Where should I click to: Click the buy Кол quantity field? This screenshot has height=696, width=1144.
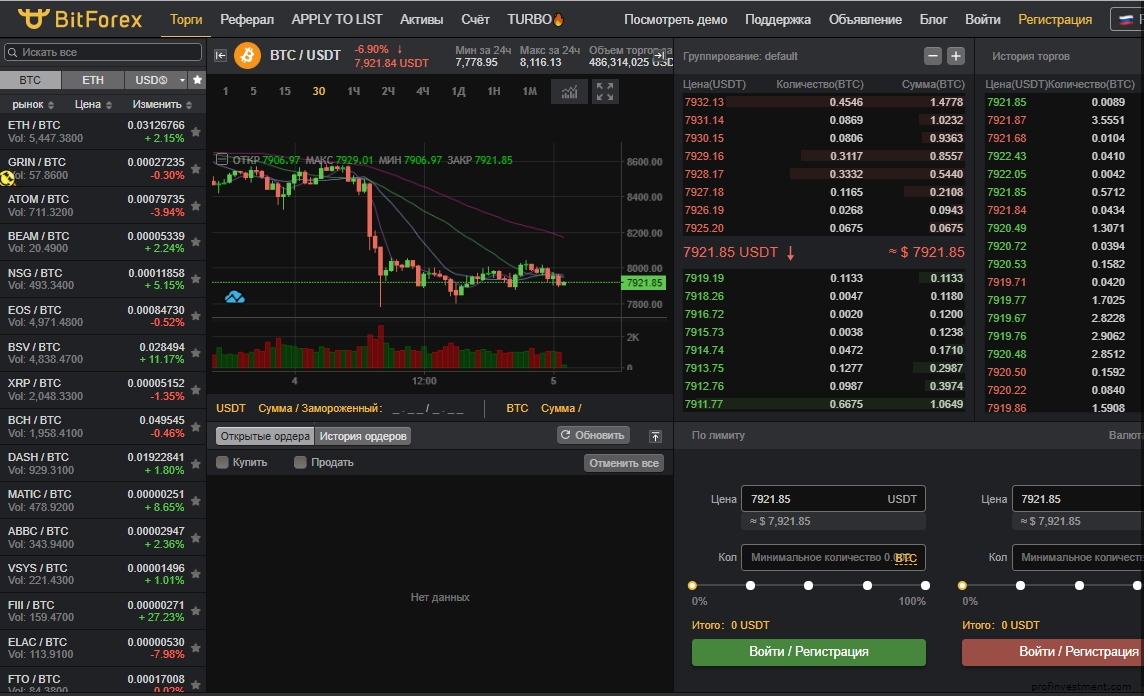[833, 557]
